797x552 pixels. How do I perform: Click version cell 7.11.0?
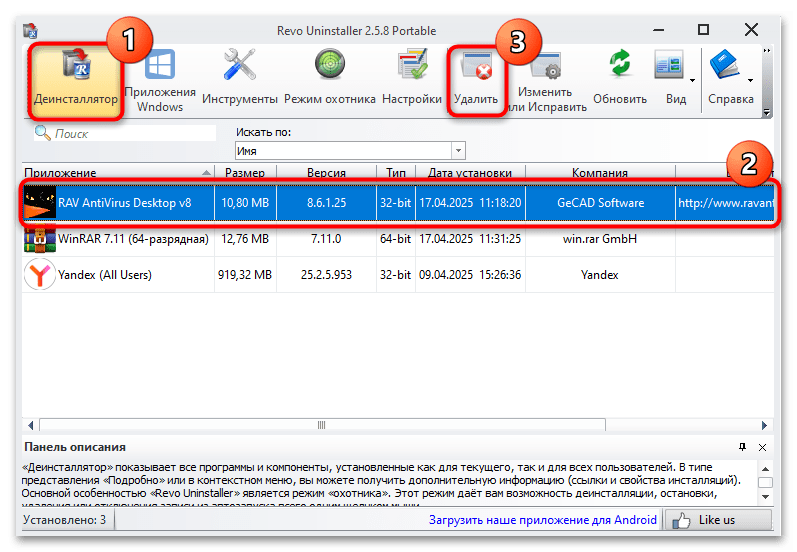(326, 238)
